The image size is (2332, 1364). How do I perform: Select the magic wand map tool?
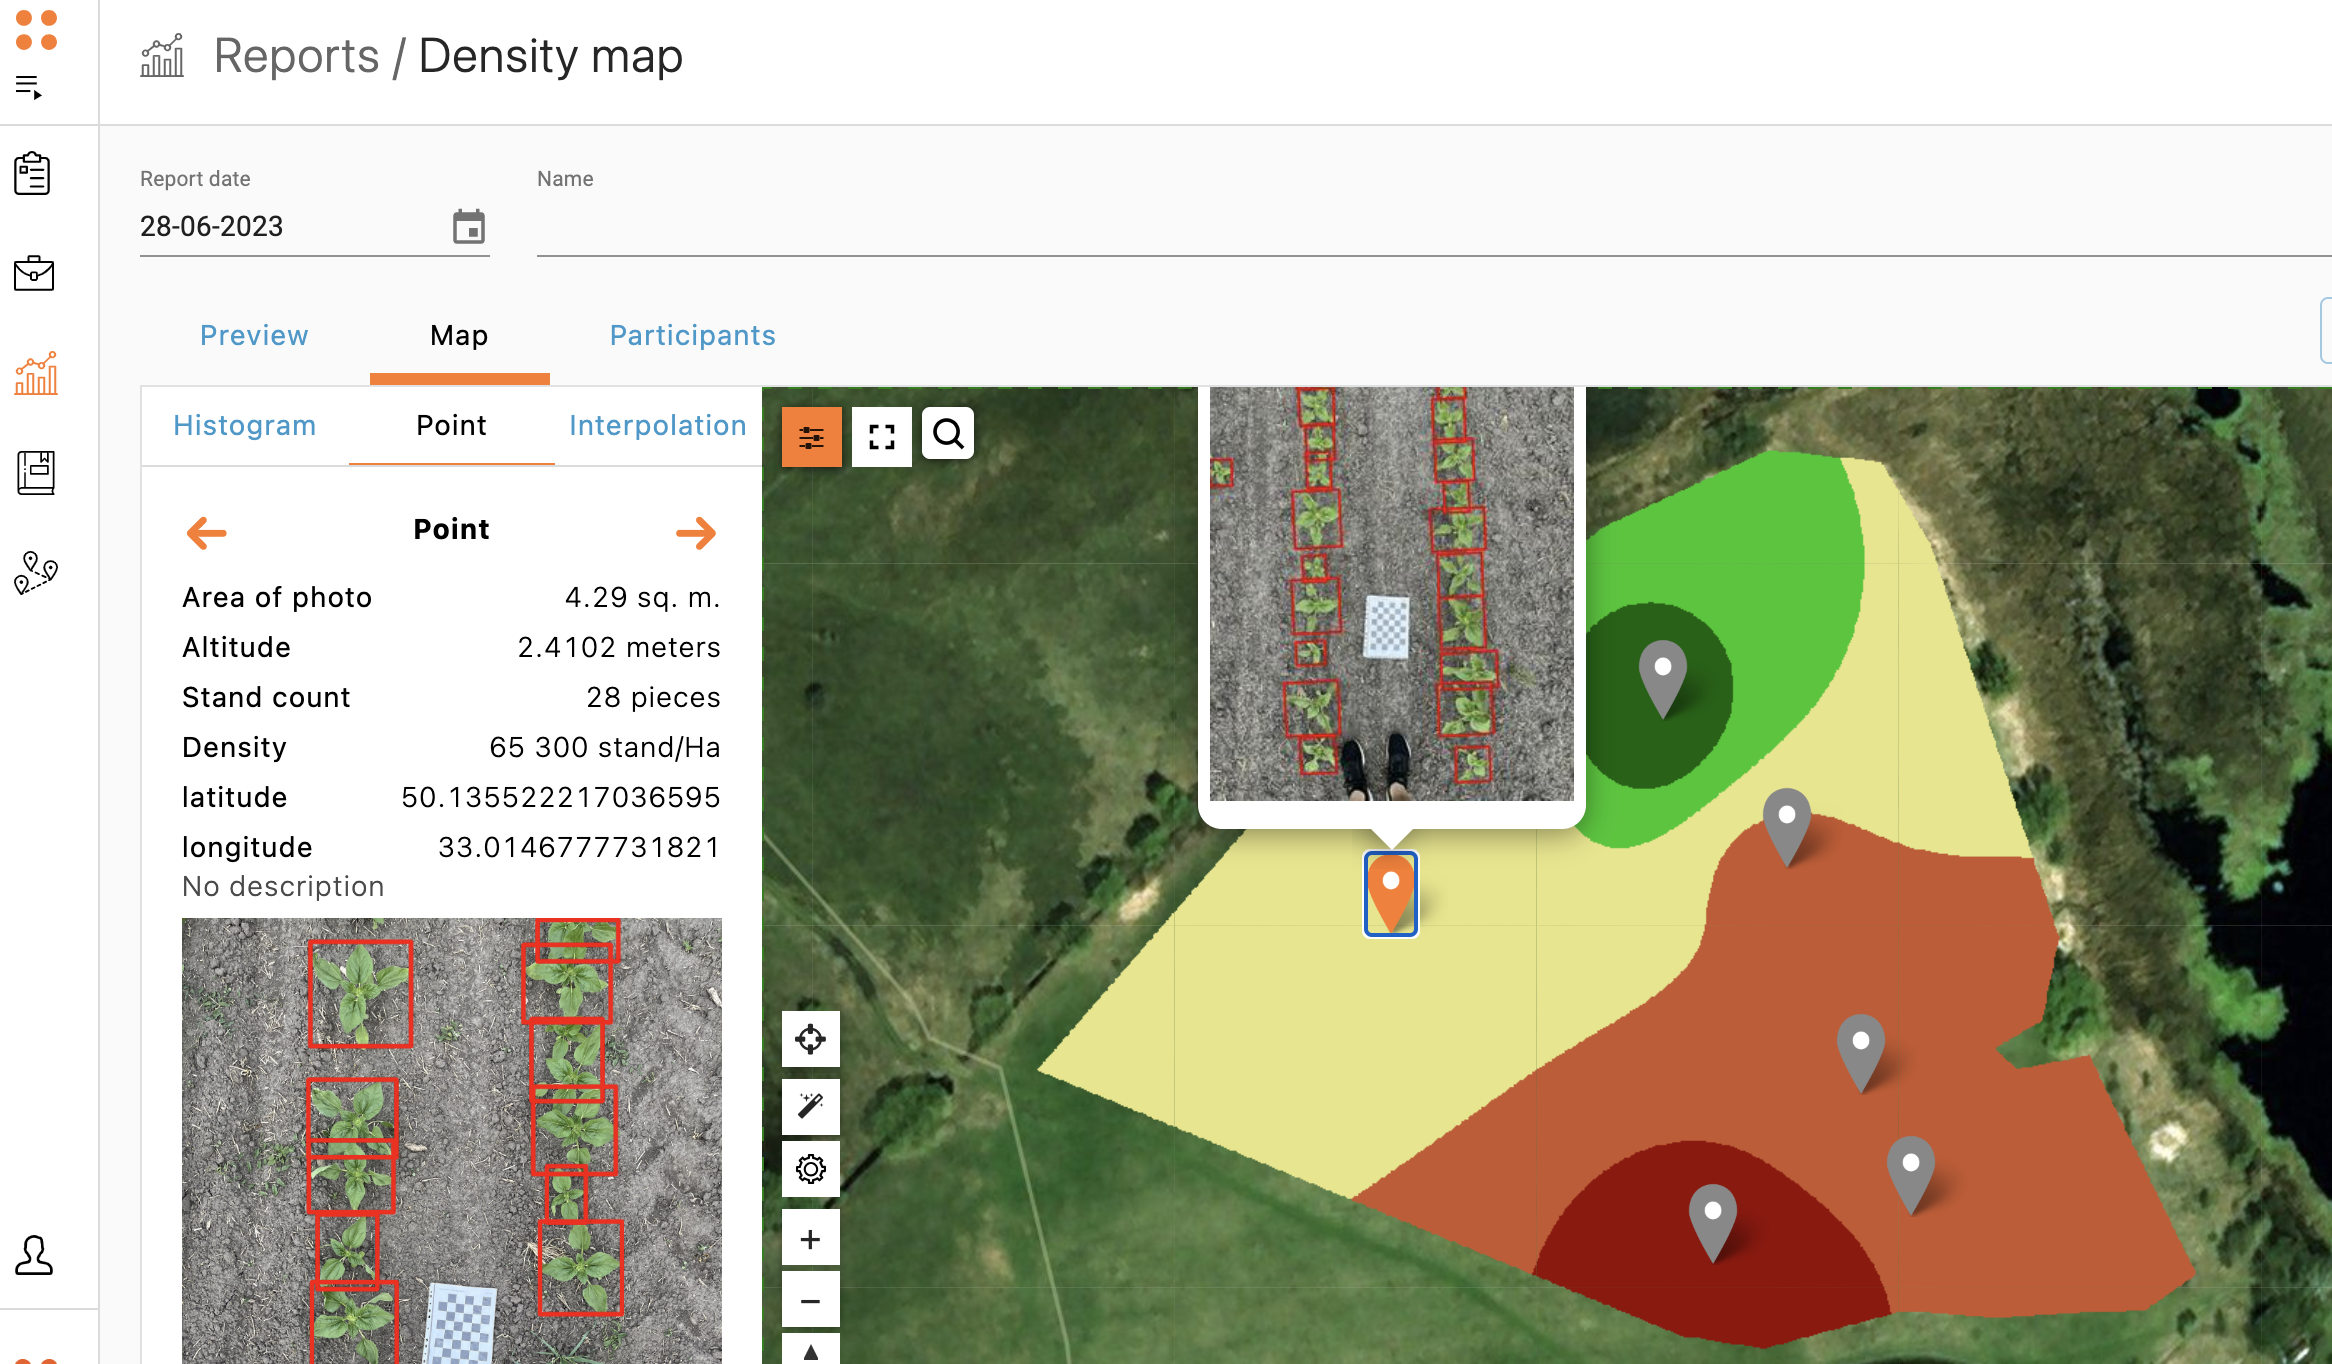pyautogui.click(x=810, y=1106)
